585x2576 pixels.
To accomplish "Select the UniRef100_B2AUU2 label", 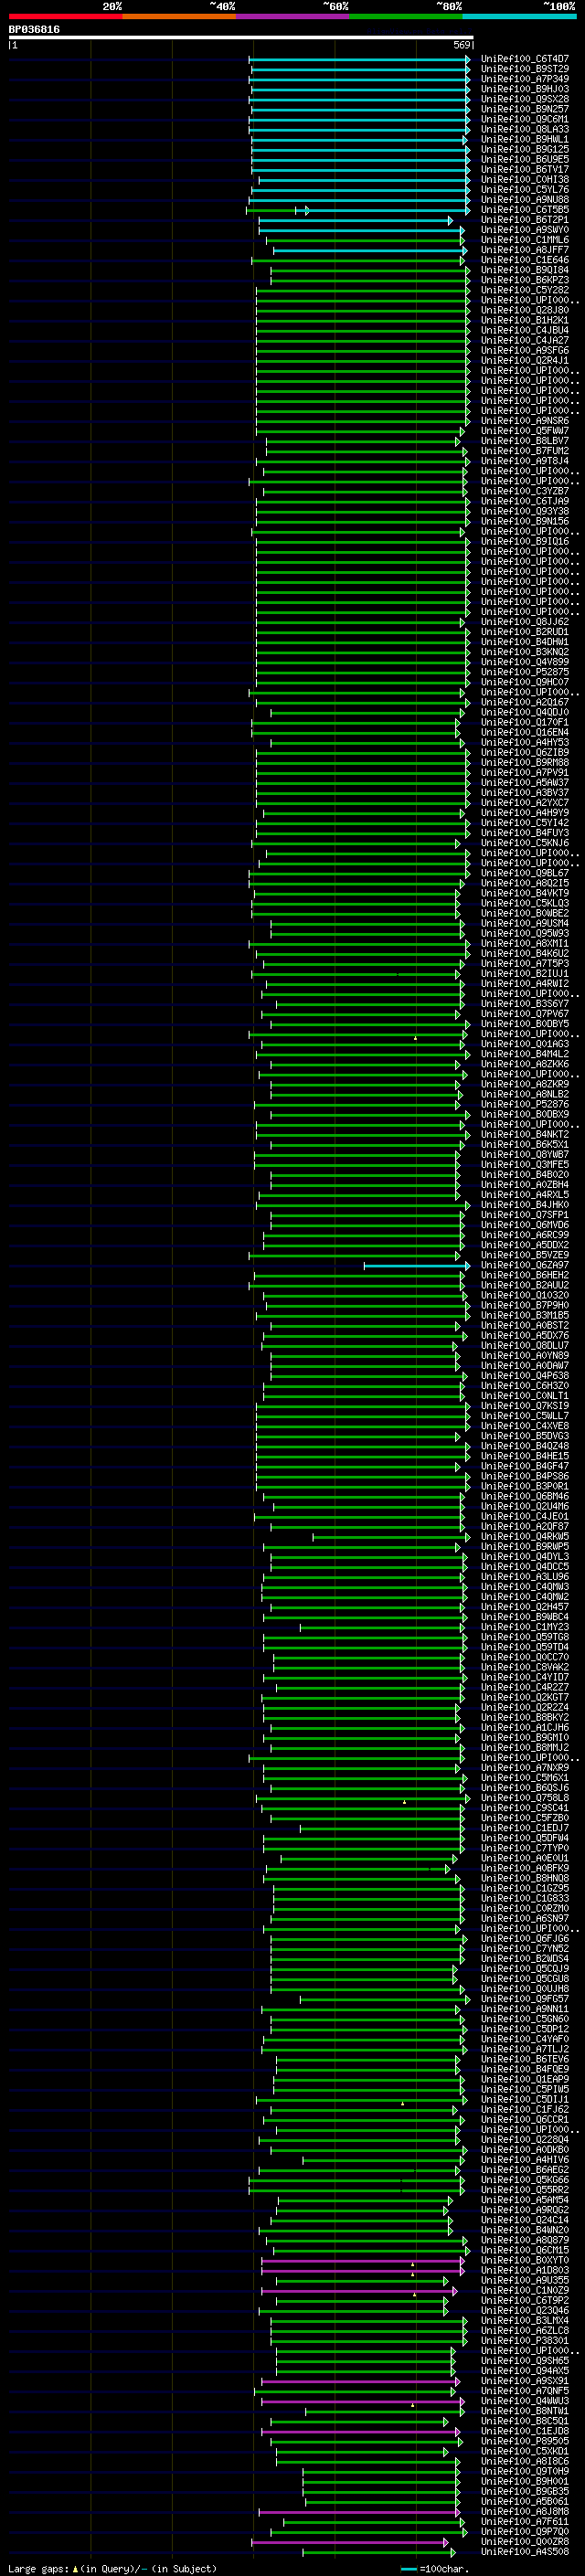I will pos(524,1285).
